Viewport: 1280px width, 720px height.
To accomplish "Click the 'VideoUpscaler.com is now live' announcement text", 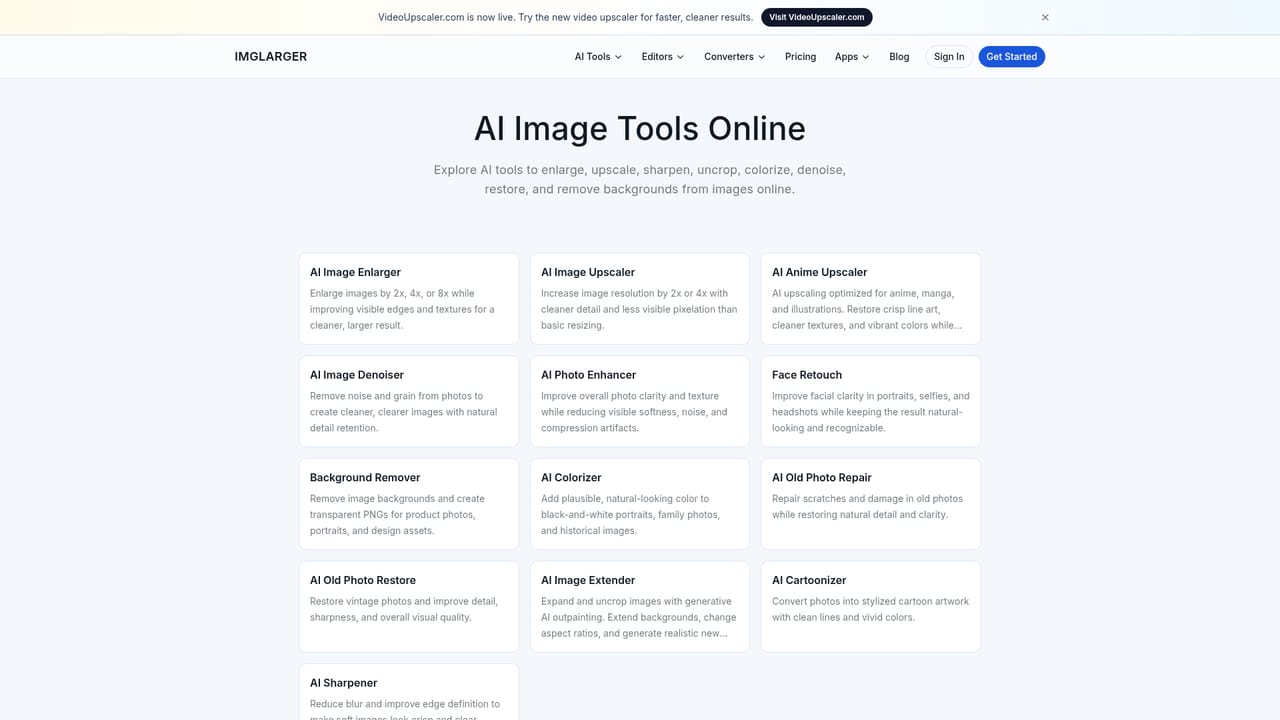I will (x=565, y=17).
